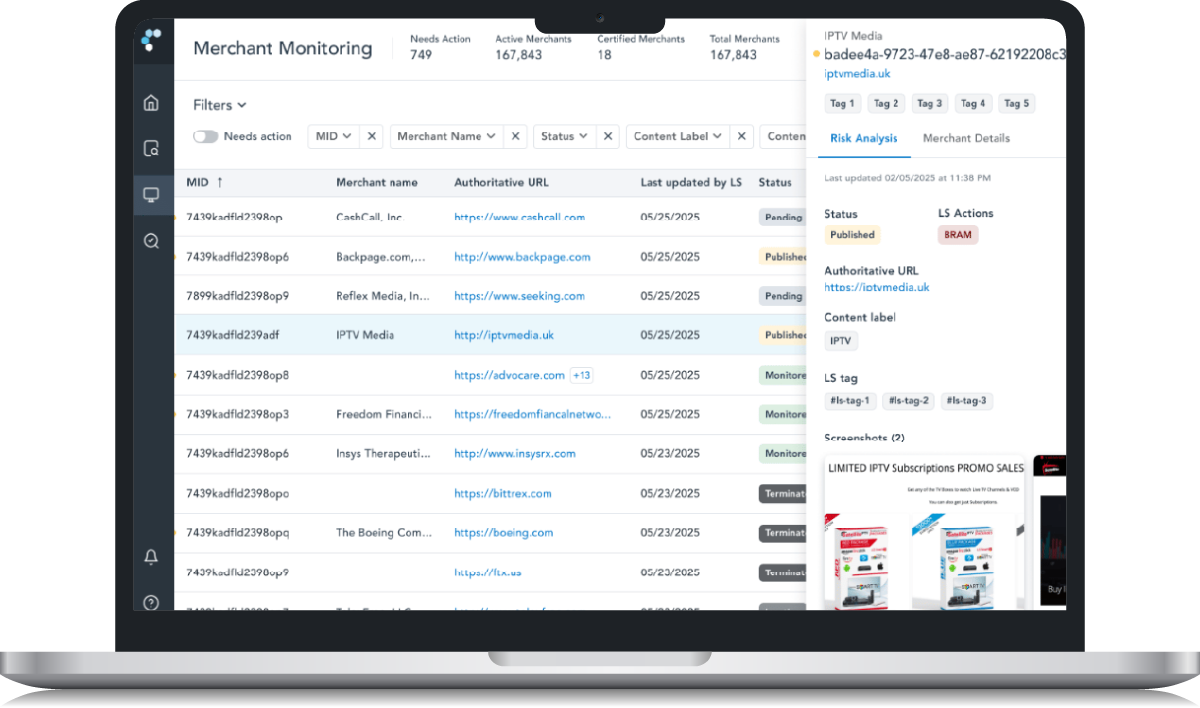Switch to the Merchant Details tab
The image size is (1200, 708).
click(x=966, y=138)
